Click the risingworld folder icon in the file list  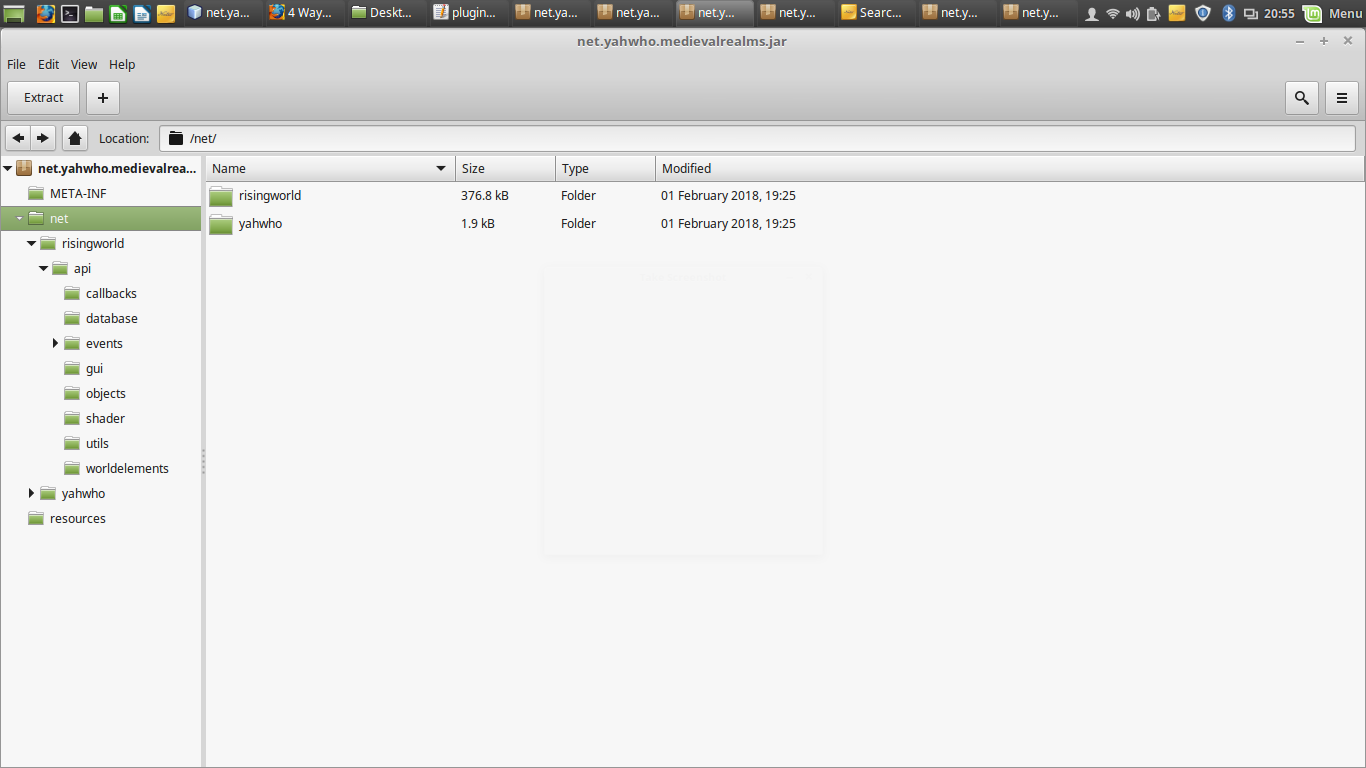coord(221,196)
